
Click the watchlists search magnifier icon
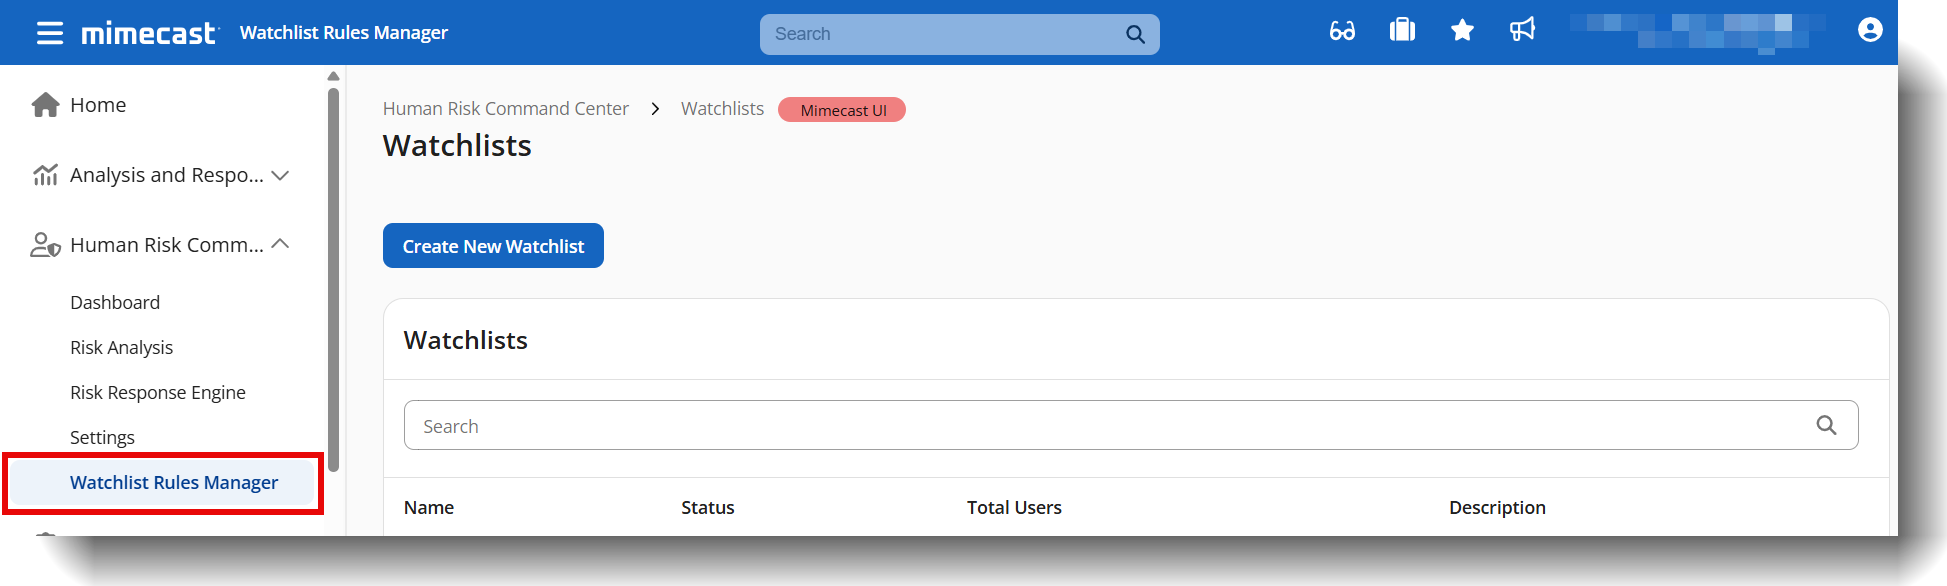(1826, 425)
